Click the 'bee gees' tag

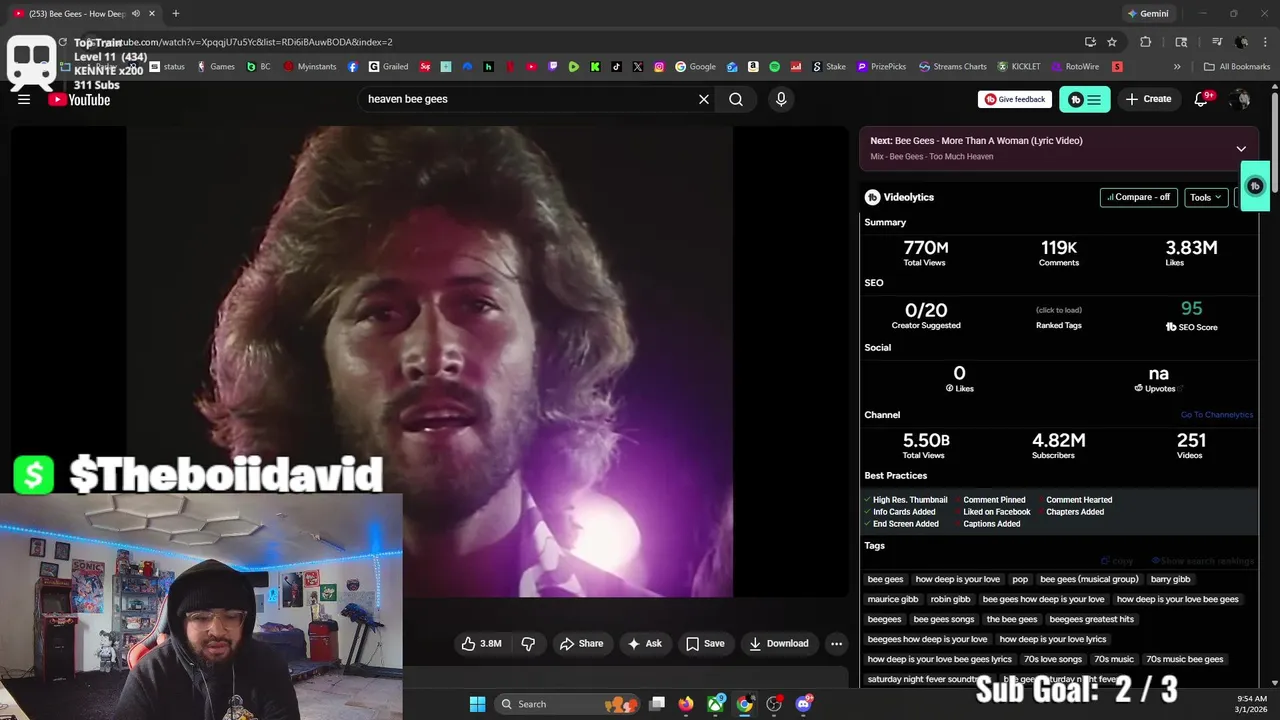tap(885, 579)
